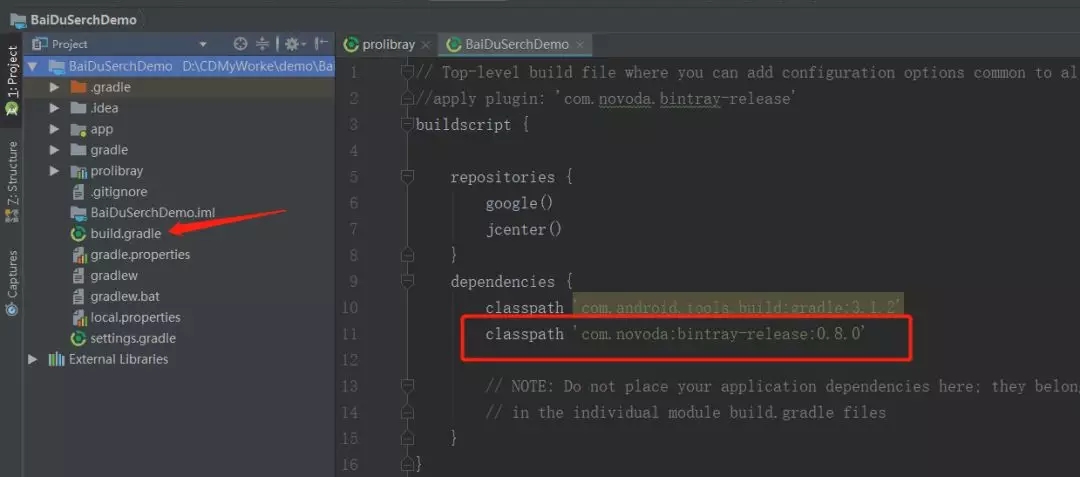Close the prolibray editor tab
Viewport: 1080px width, 477px height.
pyautogui.click(x=426, y=45)
